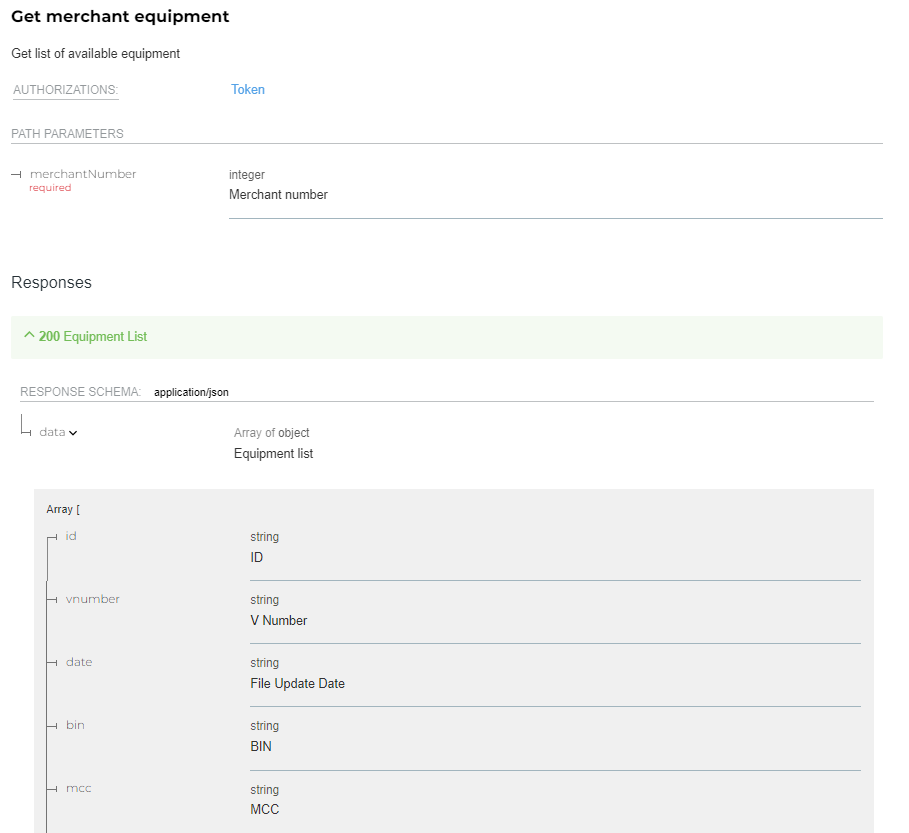Click the 'MCC' description text
Viewport: 909px width, 833px height.
pyautogui.click(x=264, y=809)
